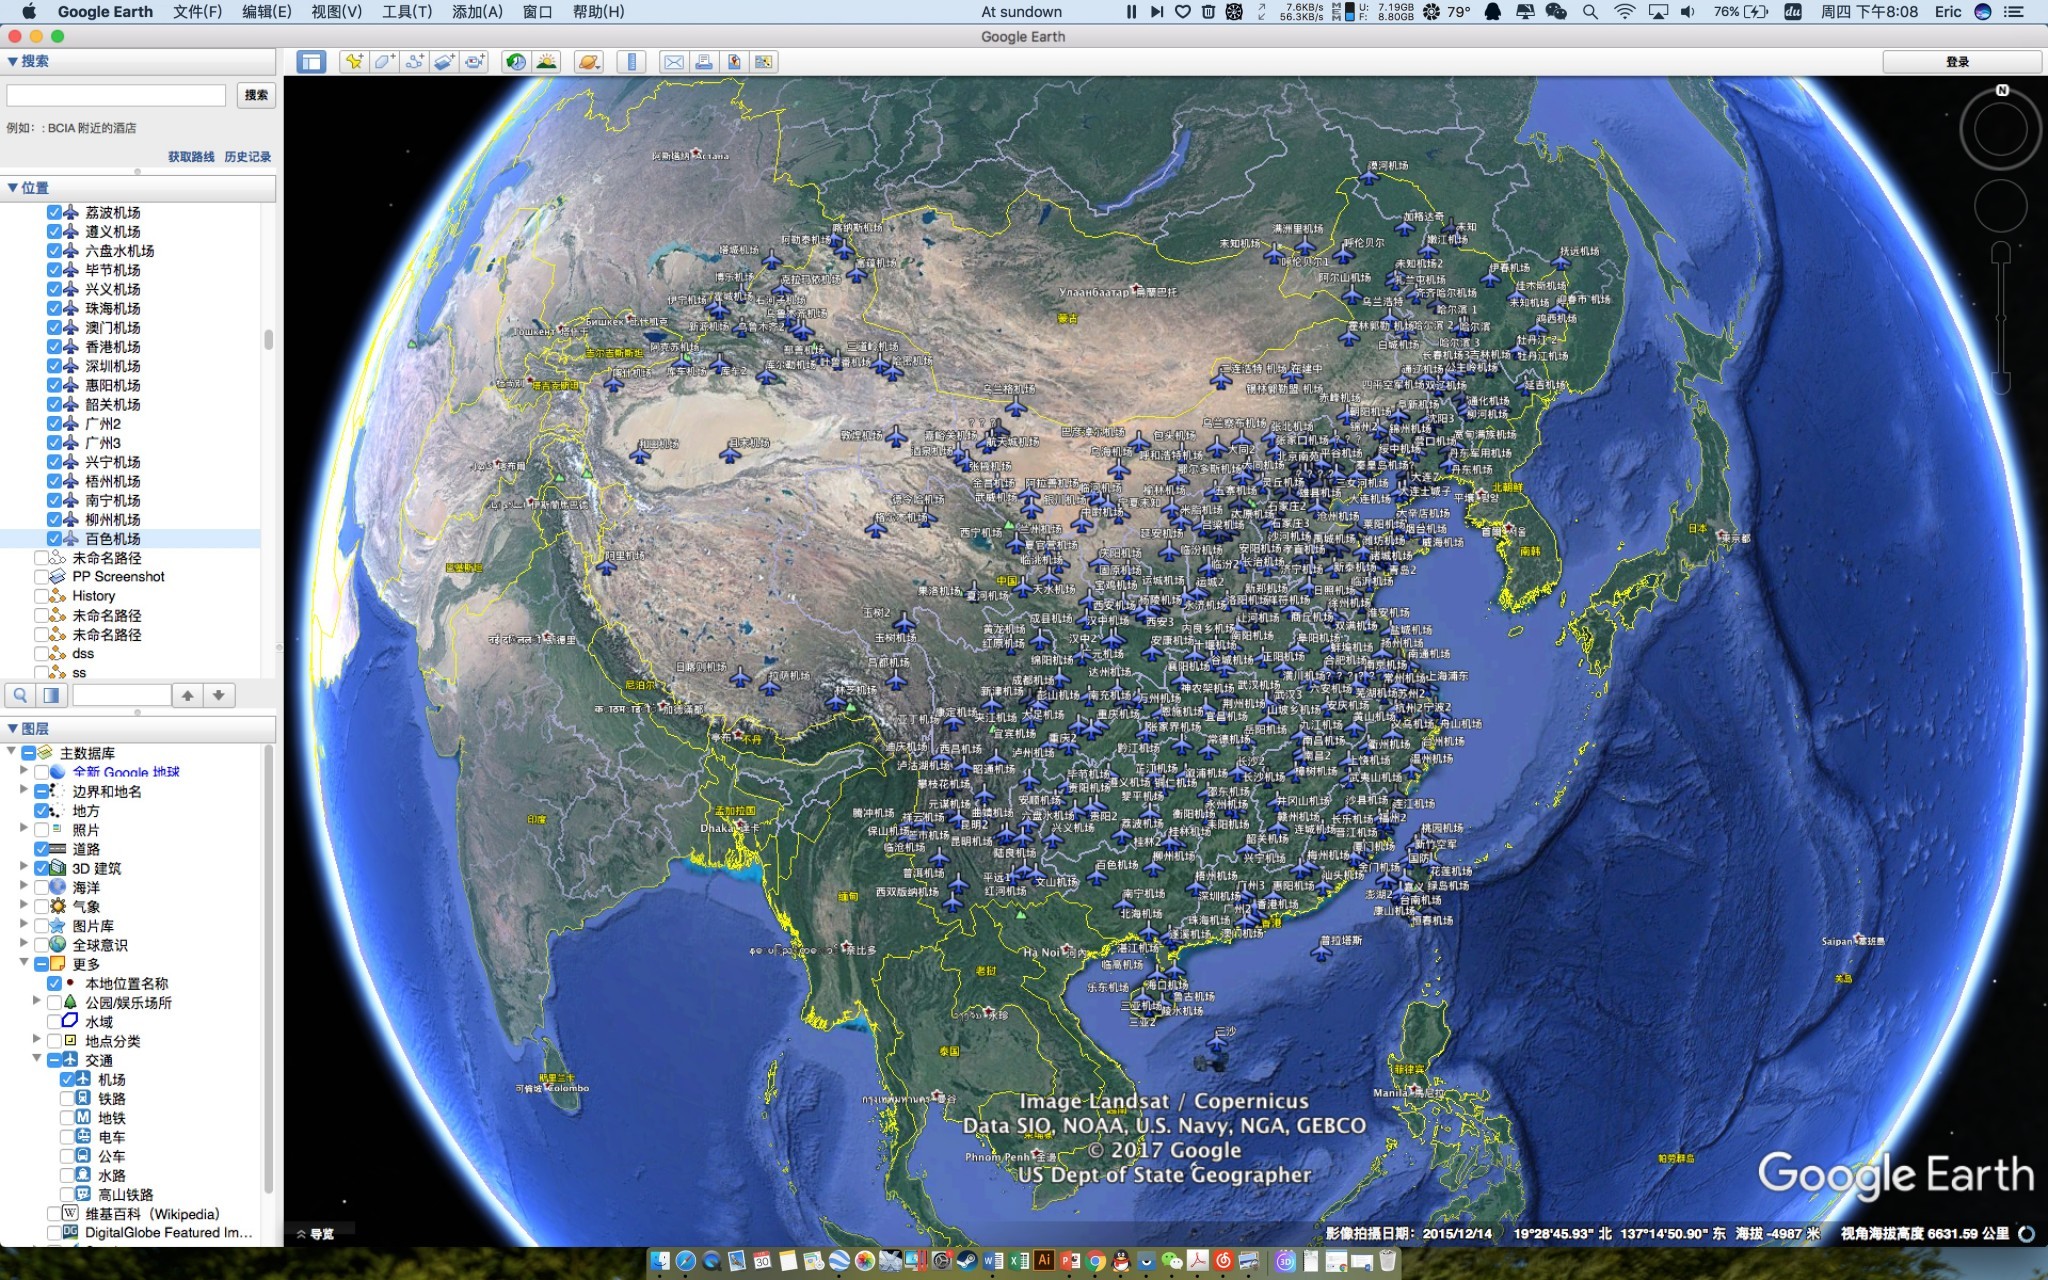This screenshot has width=2048, height=1280.
Task: Expand the 3D 建筑 layer node
Action: pyautogui.click(x=24, y=867)
